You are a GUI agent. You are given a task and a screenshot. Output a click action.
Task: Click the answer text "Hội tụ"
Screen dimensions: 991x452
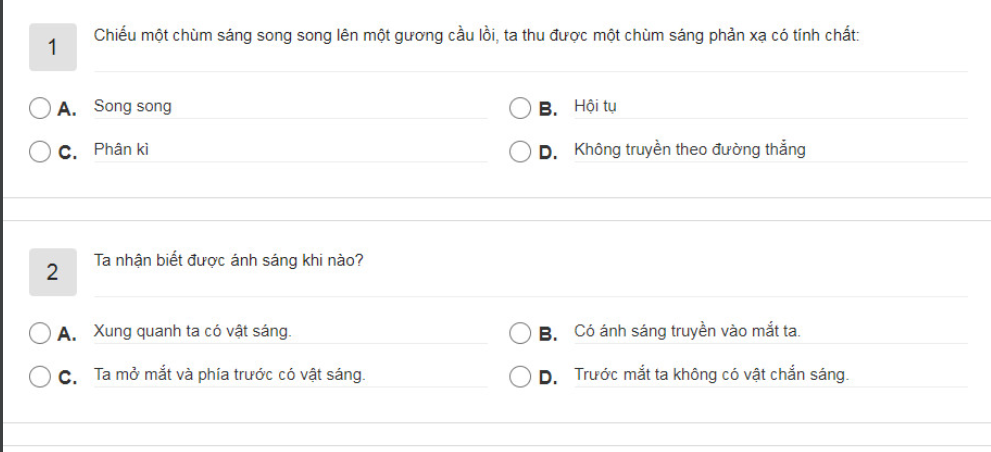point(595,106)
